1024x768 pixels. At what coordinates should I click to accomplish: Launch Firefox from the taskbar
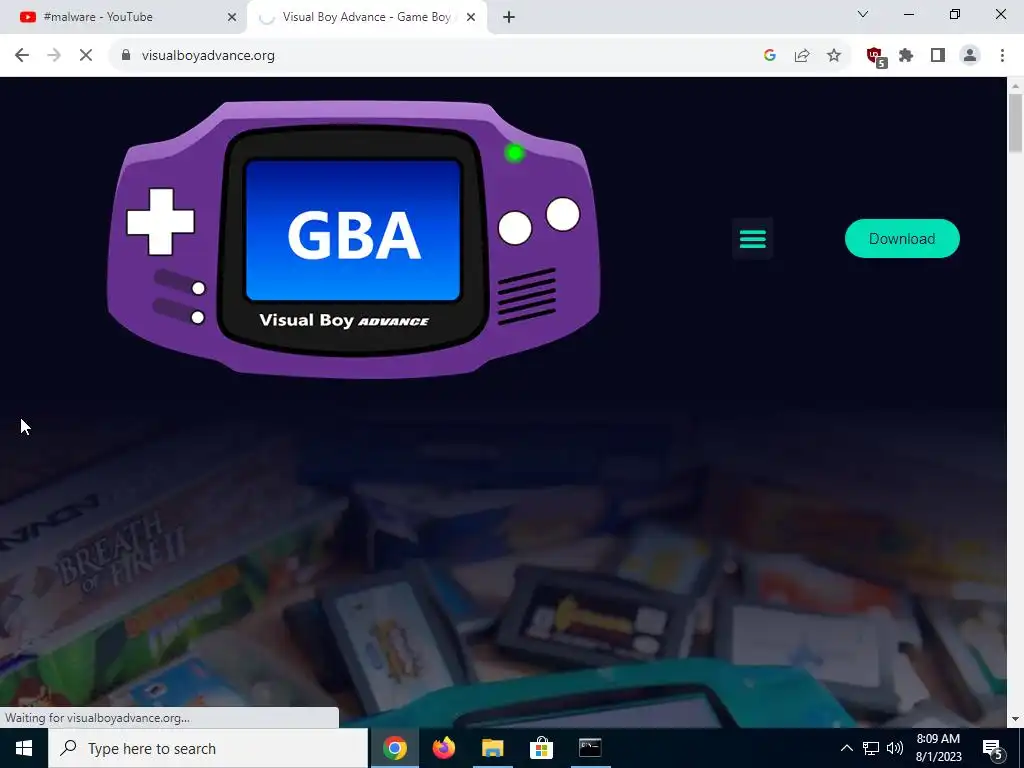click(x=443, y=748)
